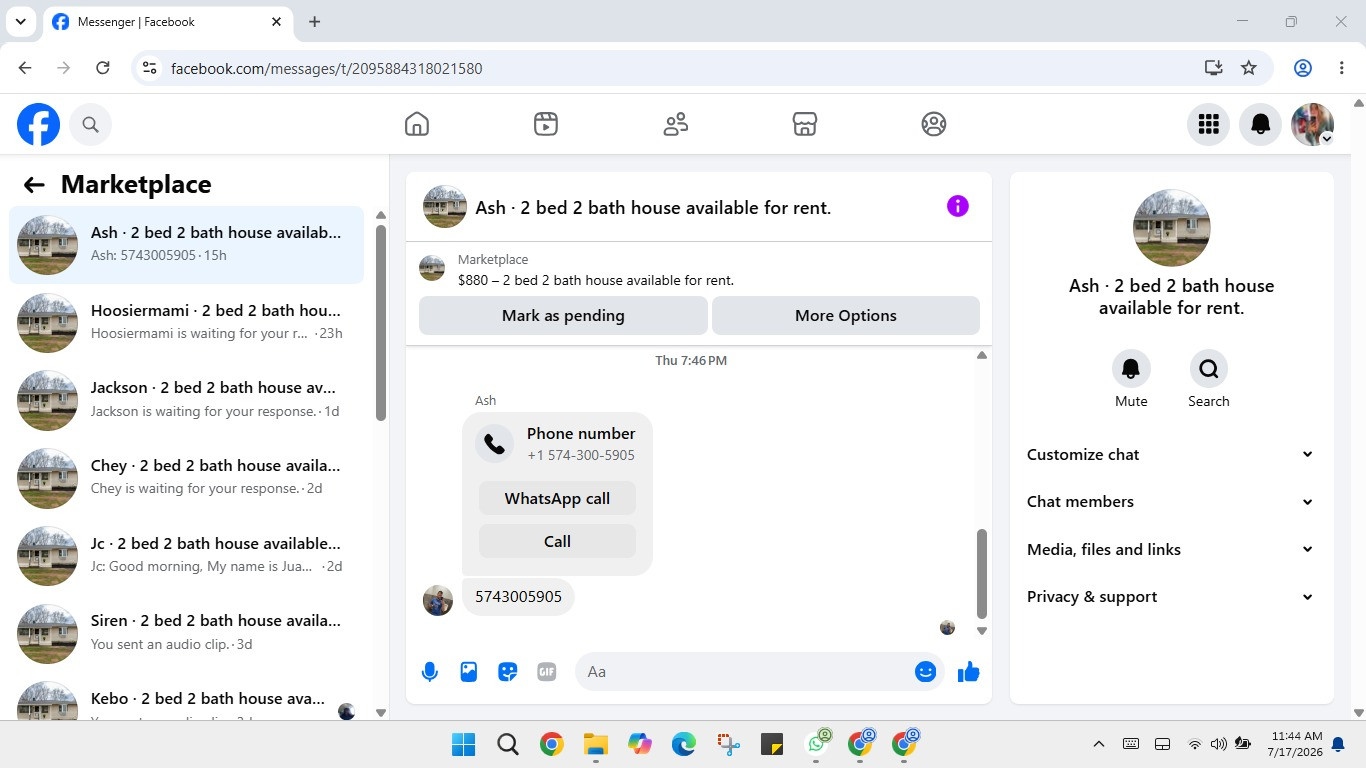
Task: Open Windows Start menu
Action: pyautogui.click(x=464, y=744)
